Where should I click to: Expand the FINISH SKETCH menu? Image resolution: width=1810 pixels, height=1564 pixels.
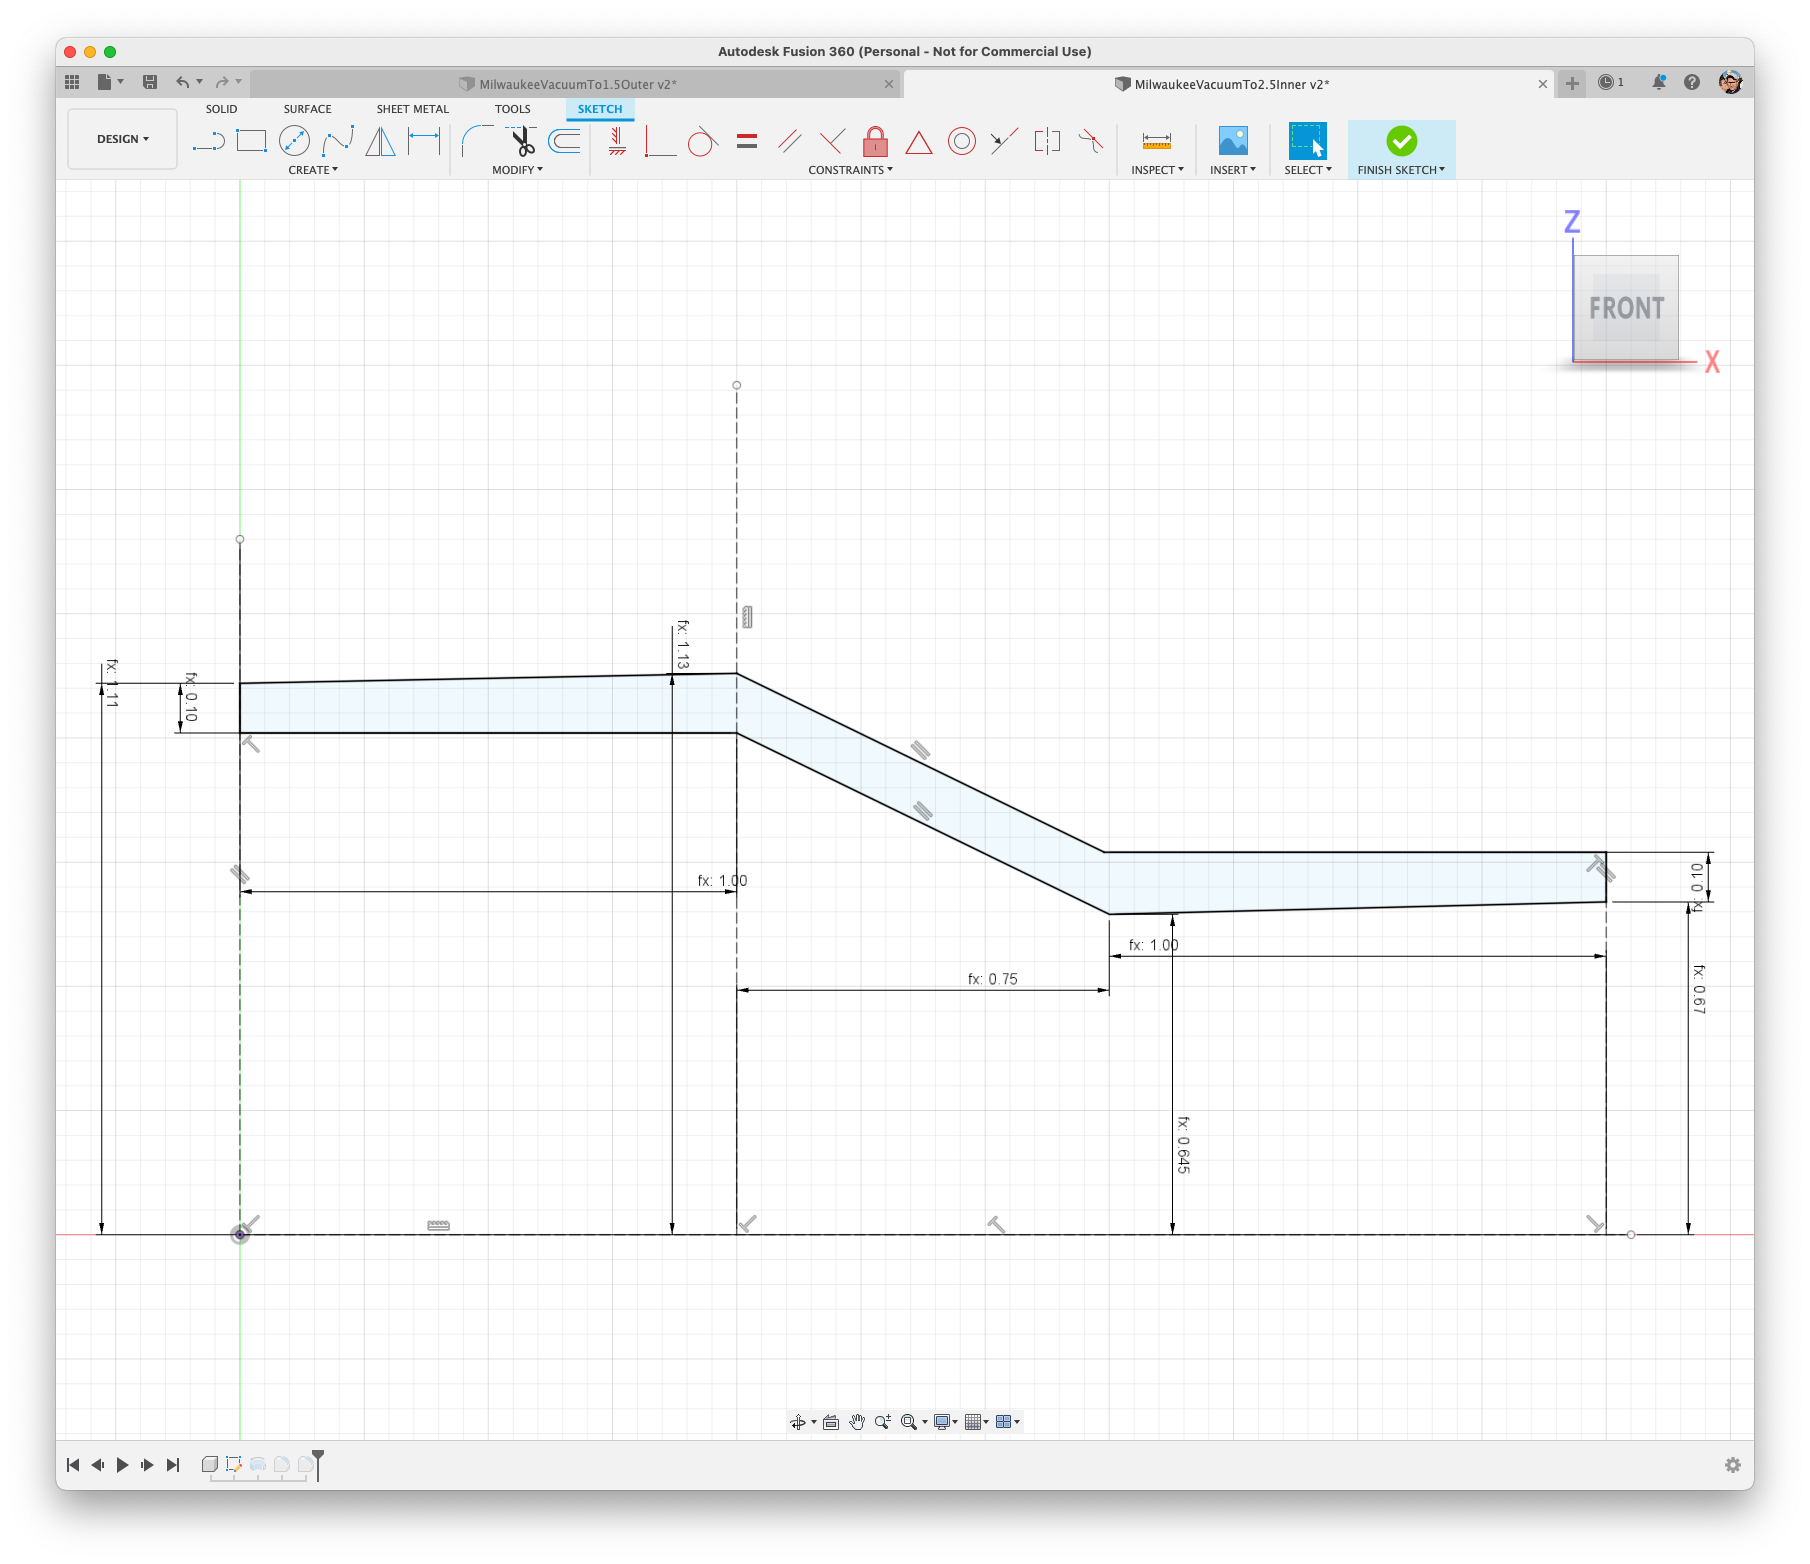point(1401,170)
